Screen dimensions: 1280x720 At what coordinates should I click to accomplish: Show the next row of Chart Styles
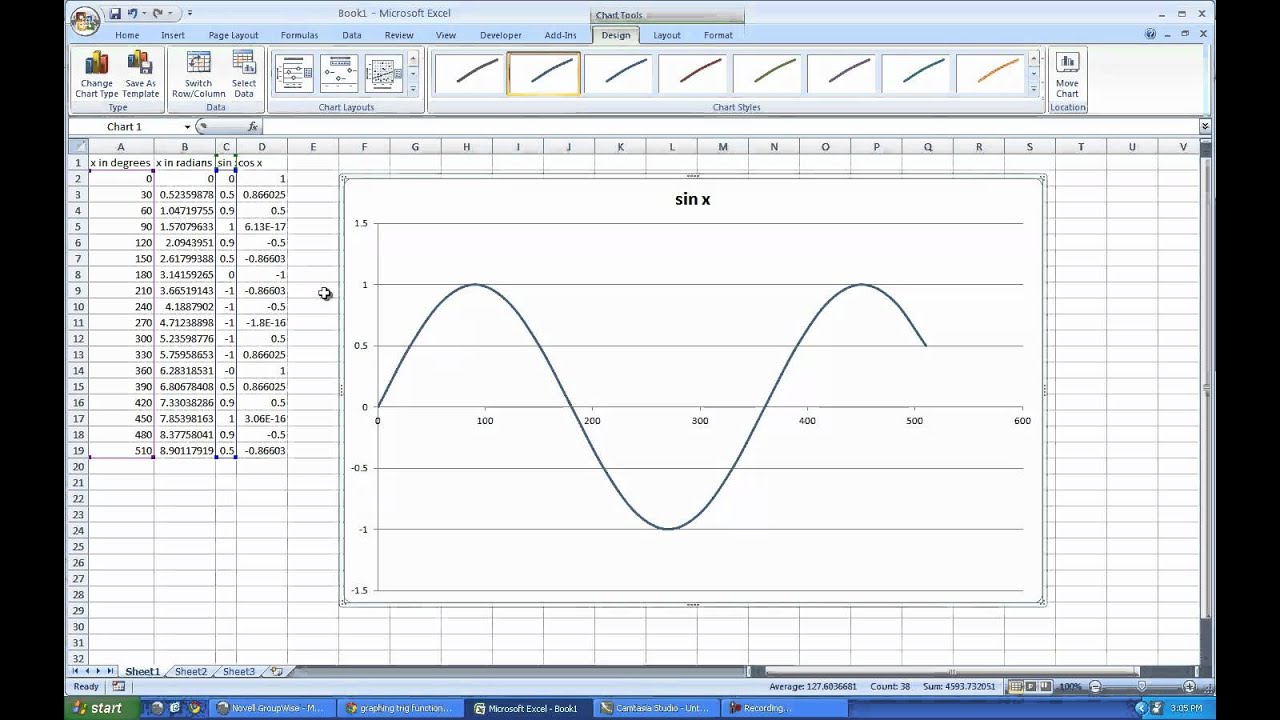1035,74
